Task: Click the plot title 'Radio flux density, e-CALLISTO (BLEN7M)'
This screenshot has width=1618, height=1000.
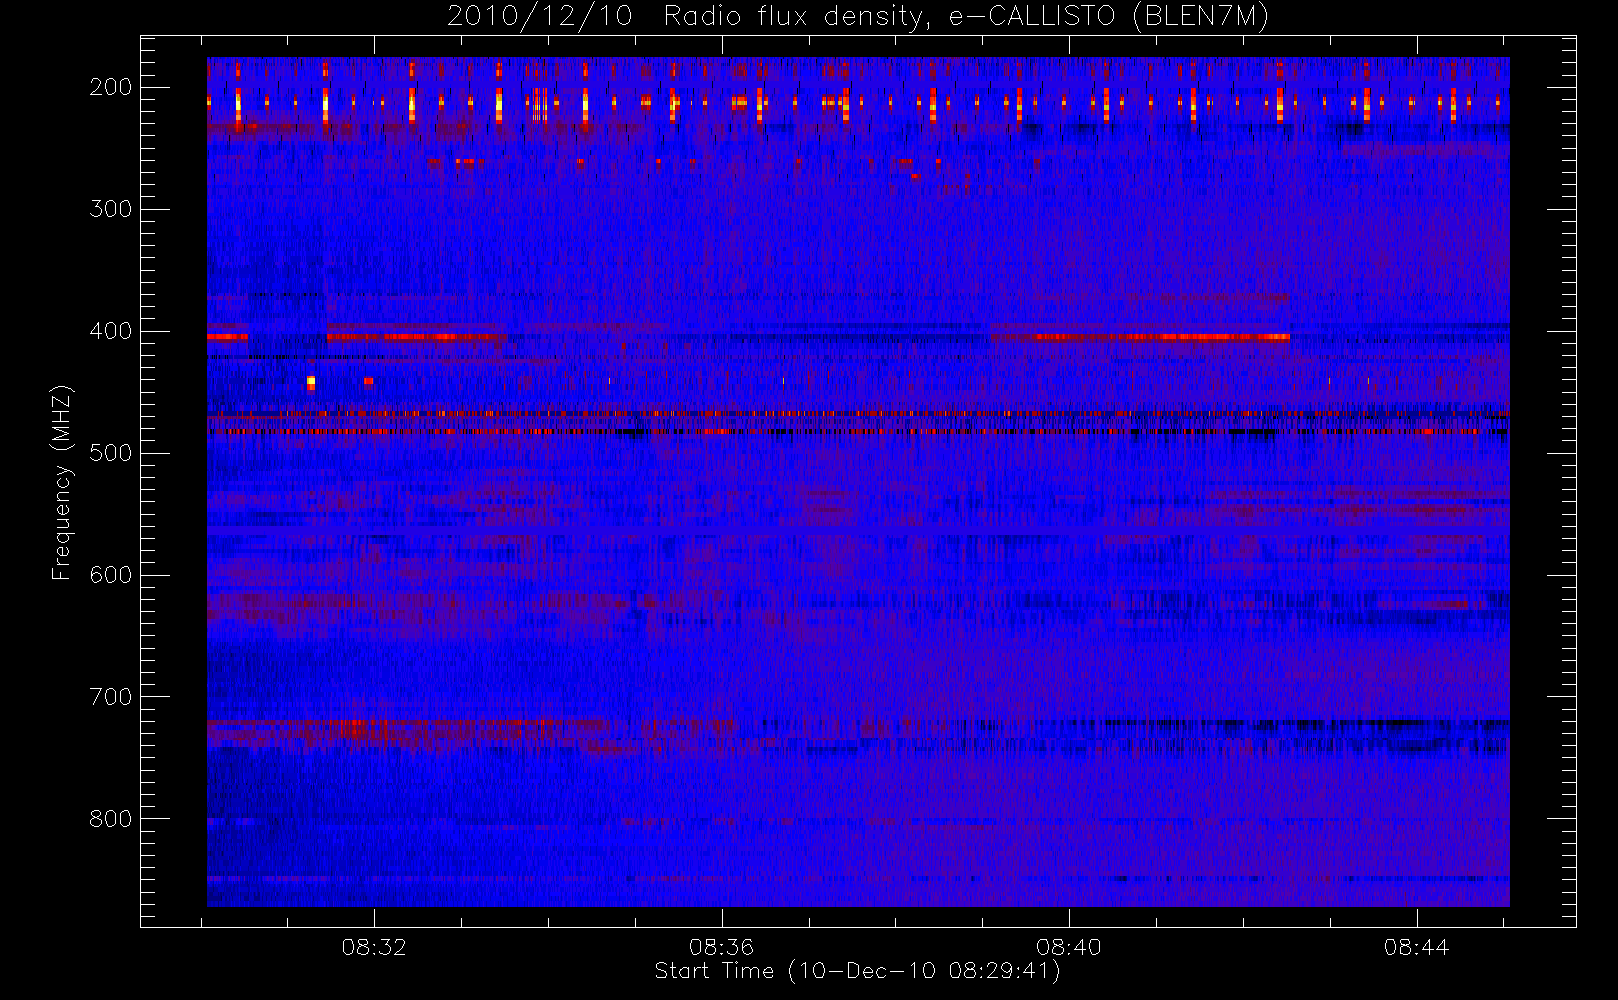Action: pyautogui.click(x=966, y=17)
